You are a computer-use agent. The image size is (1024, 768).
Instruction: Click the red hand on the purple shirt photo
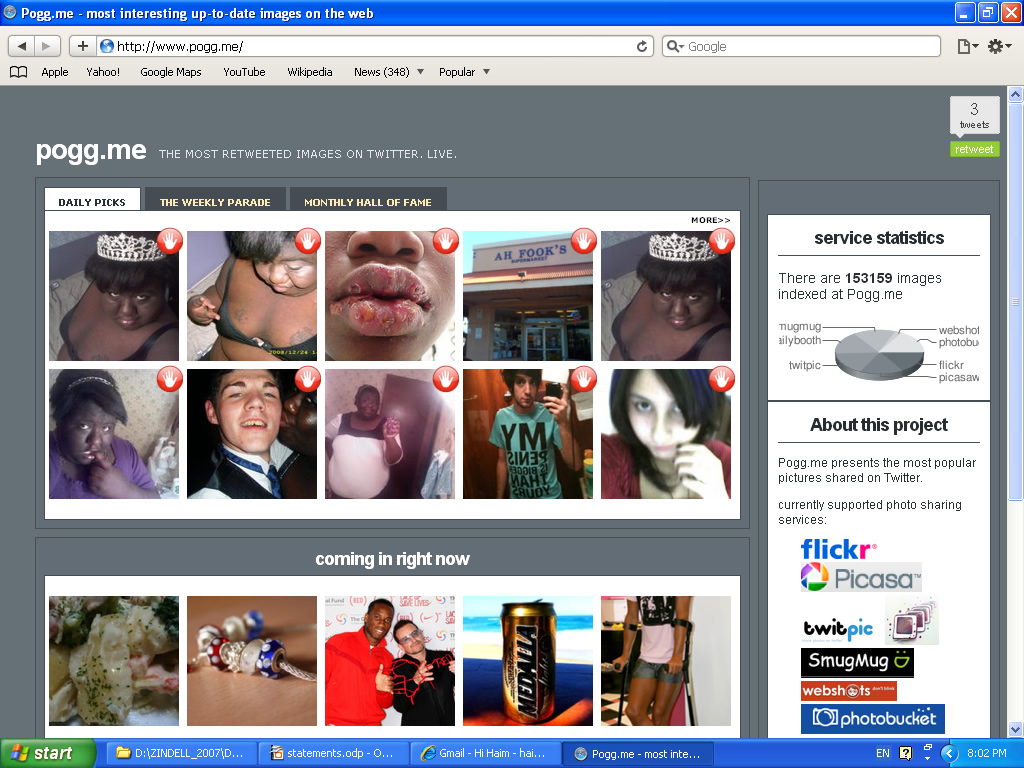170,379
